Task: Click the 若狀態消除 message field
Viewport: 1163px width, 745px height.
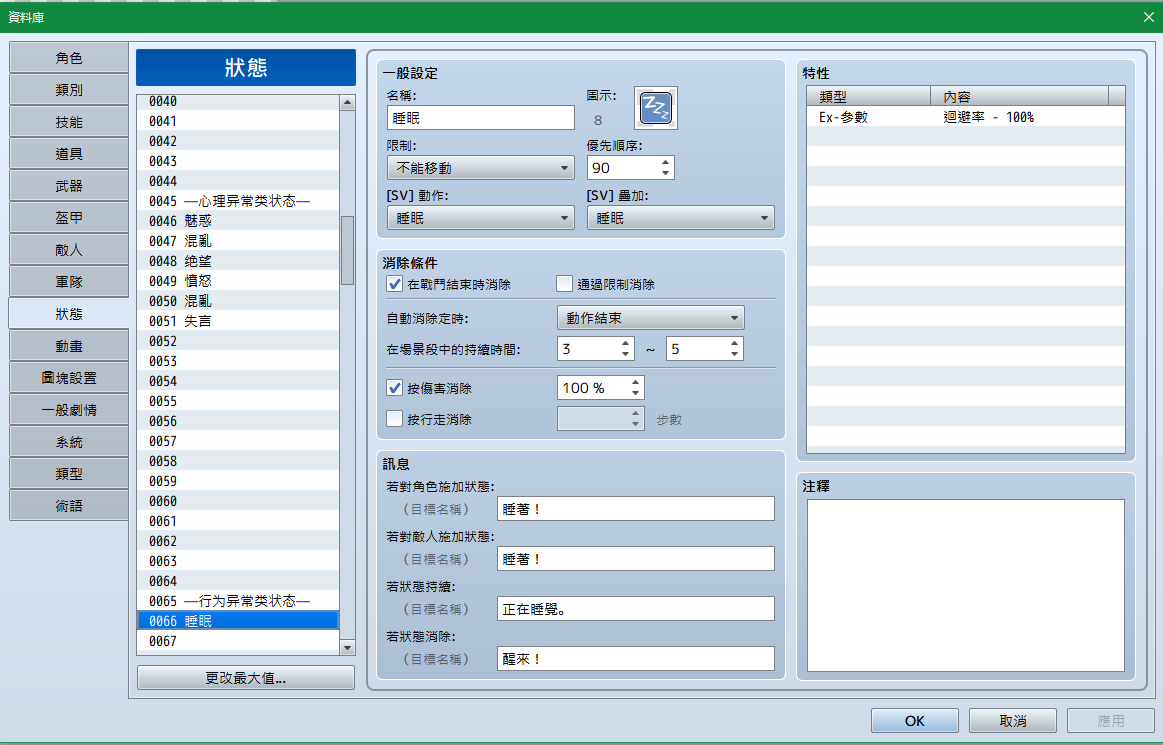Action: (636, 659)
